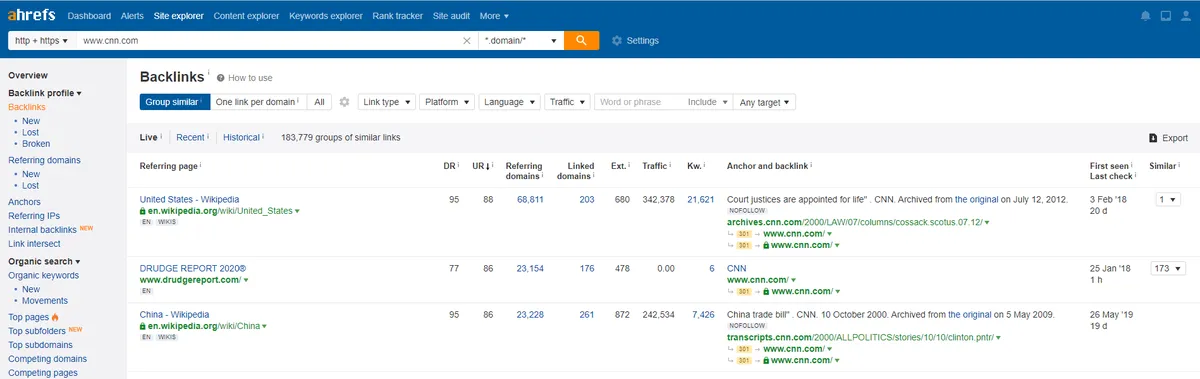
Task: Focus the Word or phrase filter field
Action: coord(640,102)
